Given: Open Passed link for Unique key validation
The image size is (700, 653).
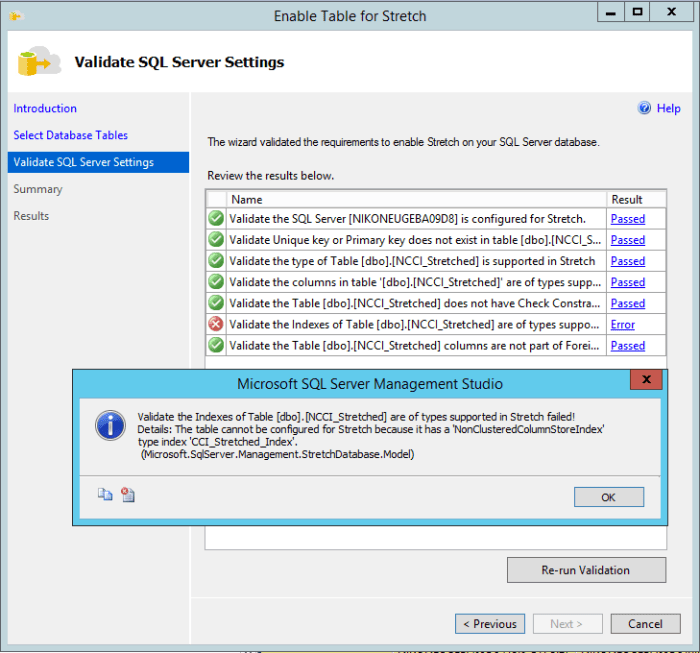Looking at the screenshot, I should pyautogui.click(x=628, y=240).
